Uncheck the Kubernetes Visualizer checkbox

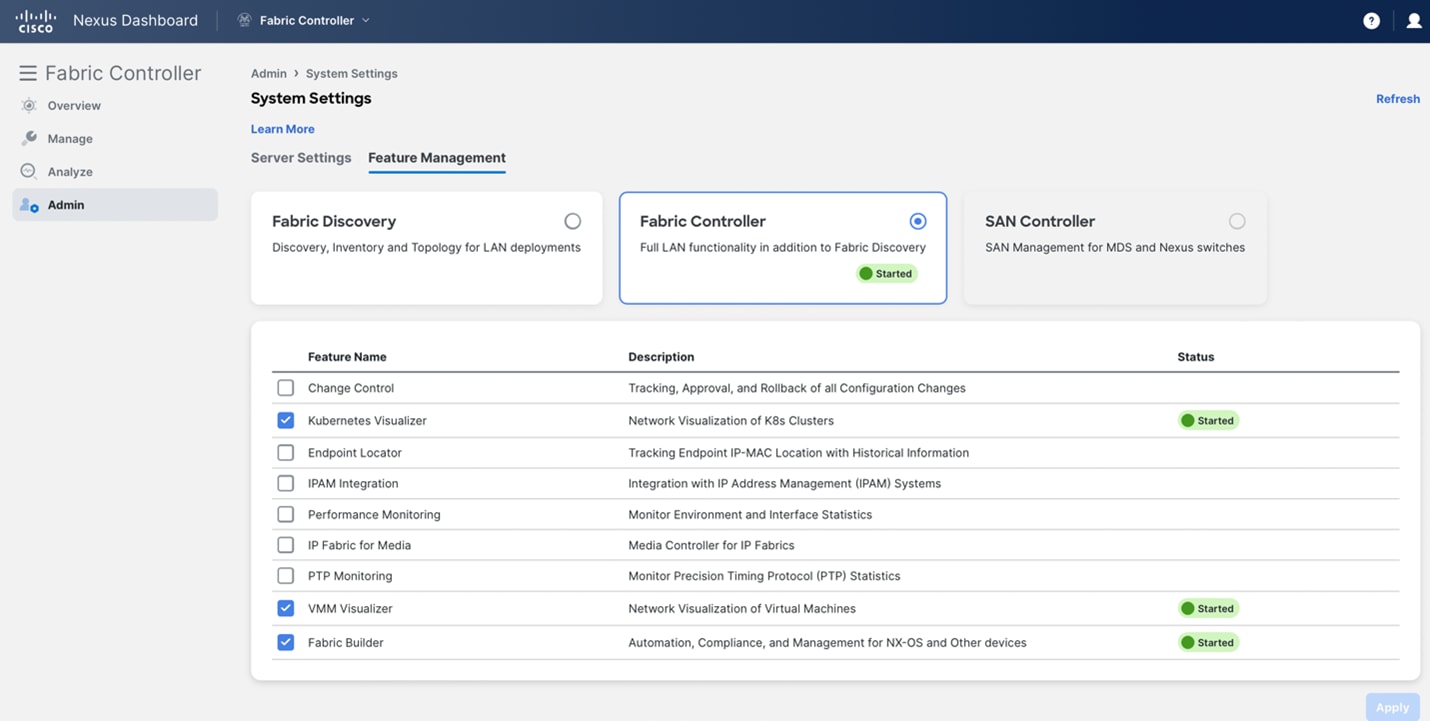point(286,420)
